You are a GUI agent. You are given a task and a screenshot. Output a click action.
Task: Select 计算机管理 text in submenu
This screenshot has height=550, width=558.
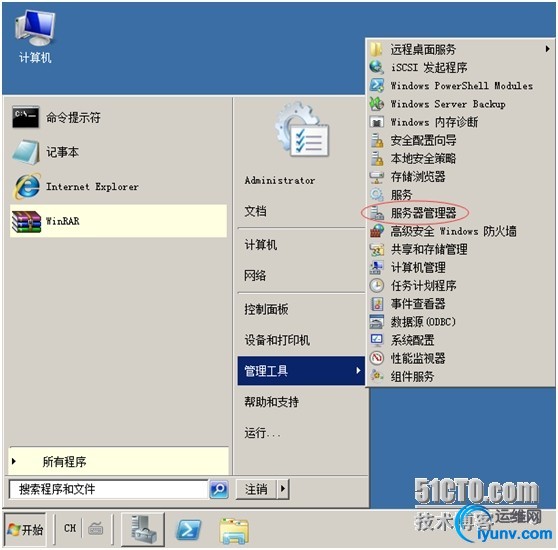(418, 267)
